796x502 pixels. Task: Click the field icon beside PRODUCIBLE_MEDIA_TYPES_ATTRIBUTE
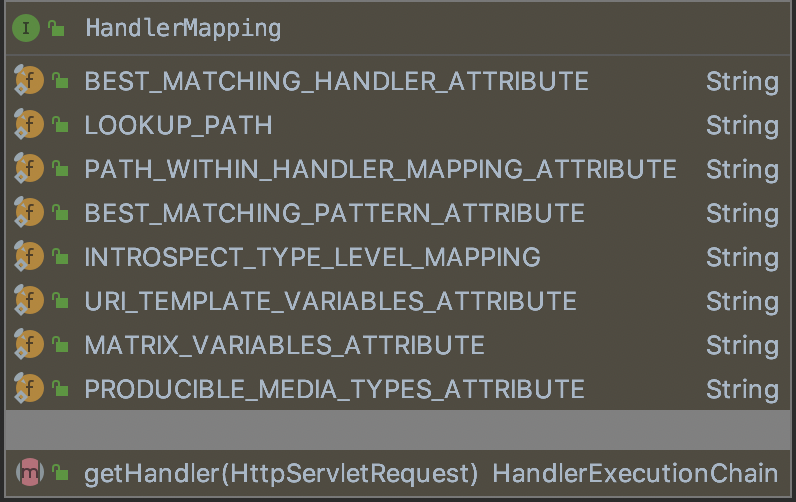28,390
